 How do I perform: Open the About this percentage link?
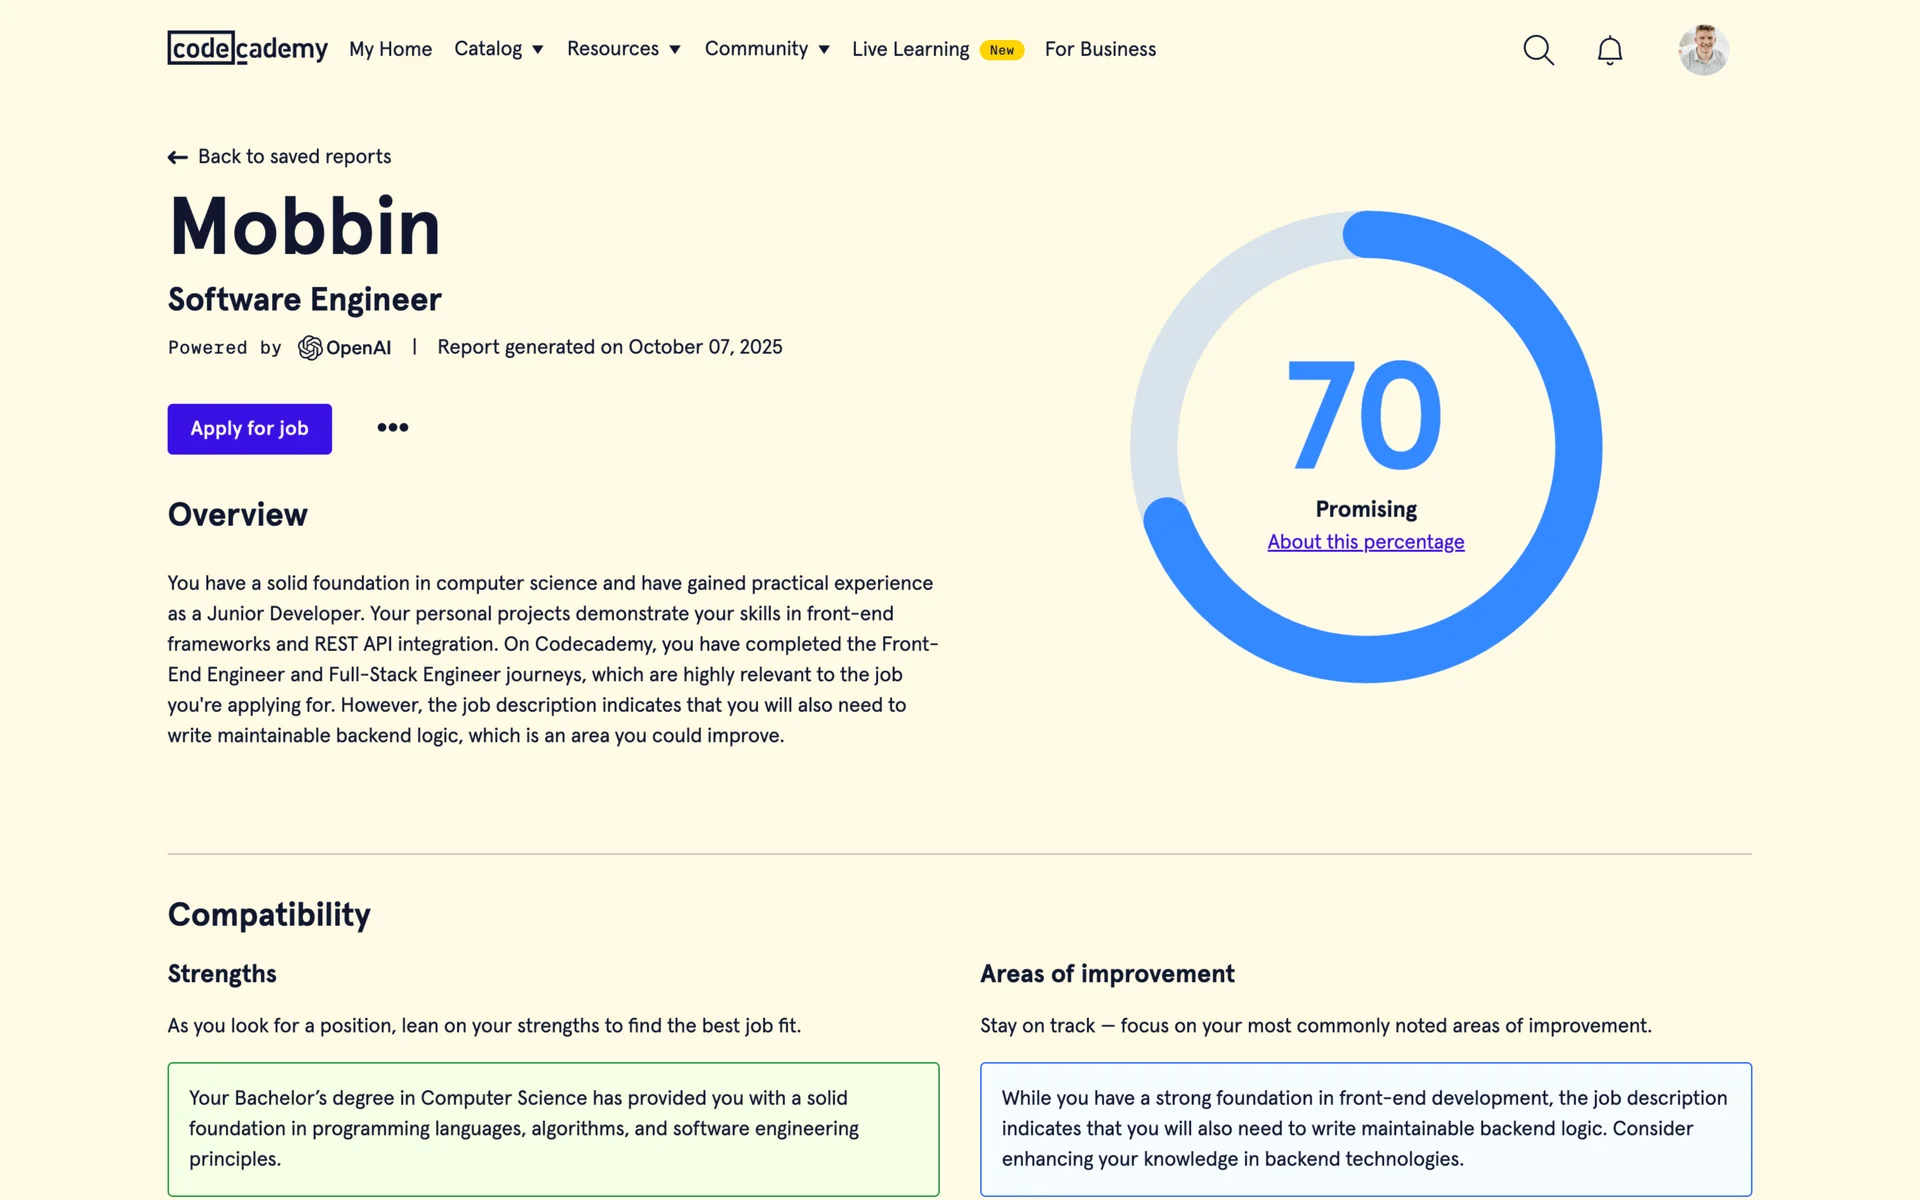tap(1365, 542)
